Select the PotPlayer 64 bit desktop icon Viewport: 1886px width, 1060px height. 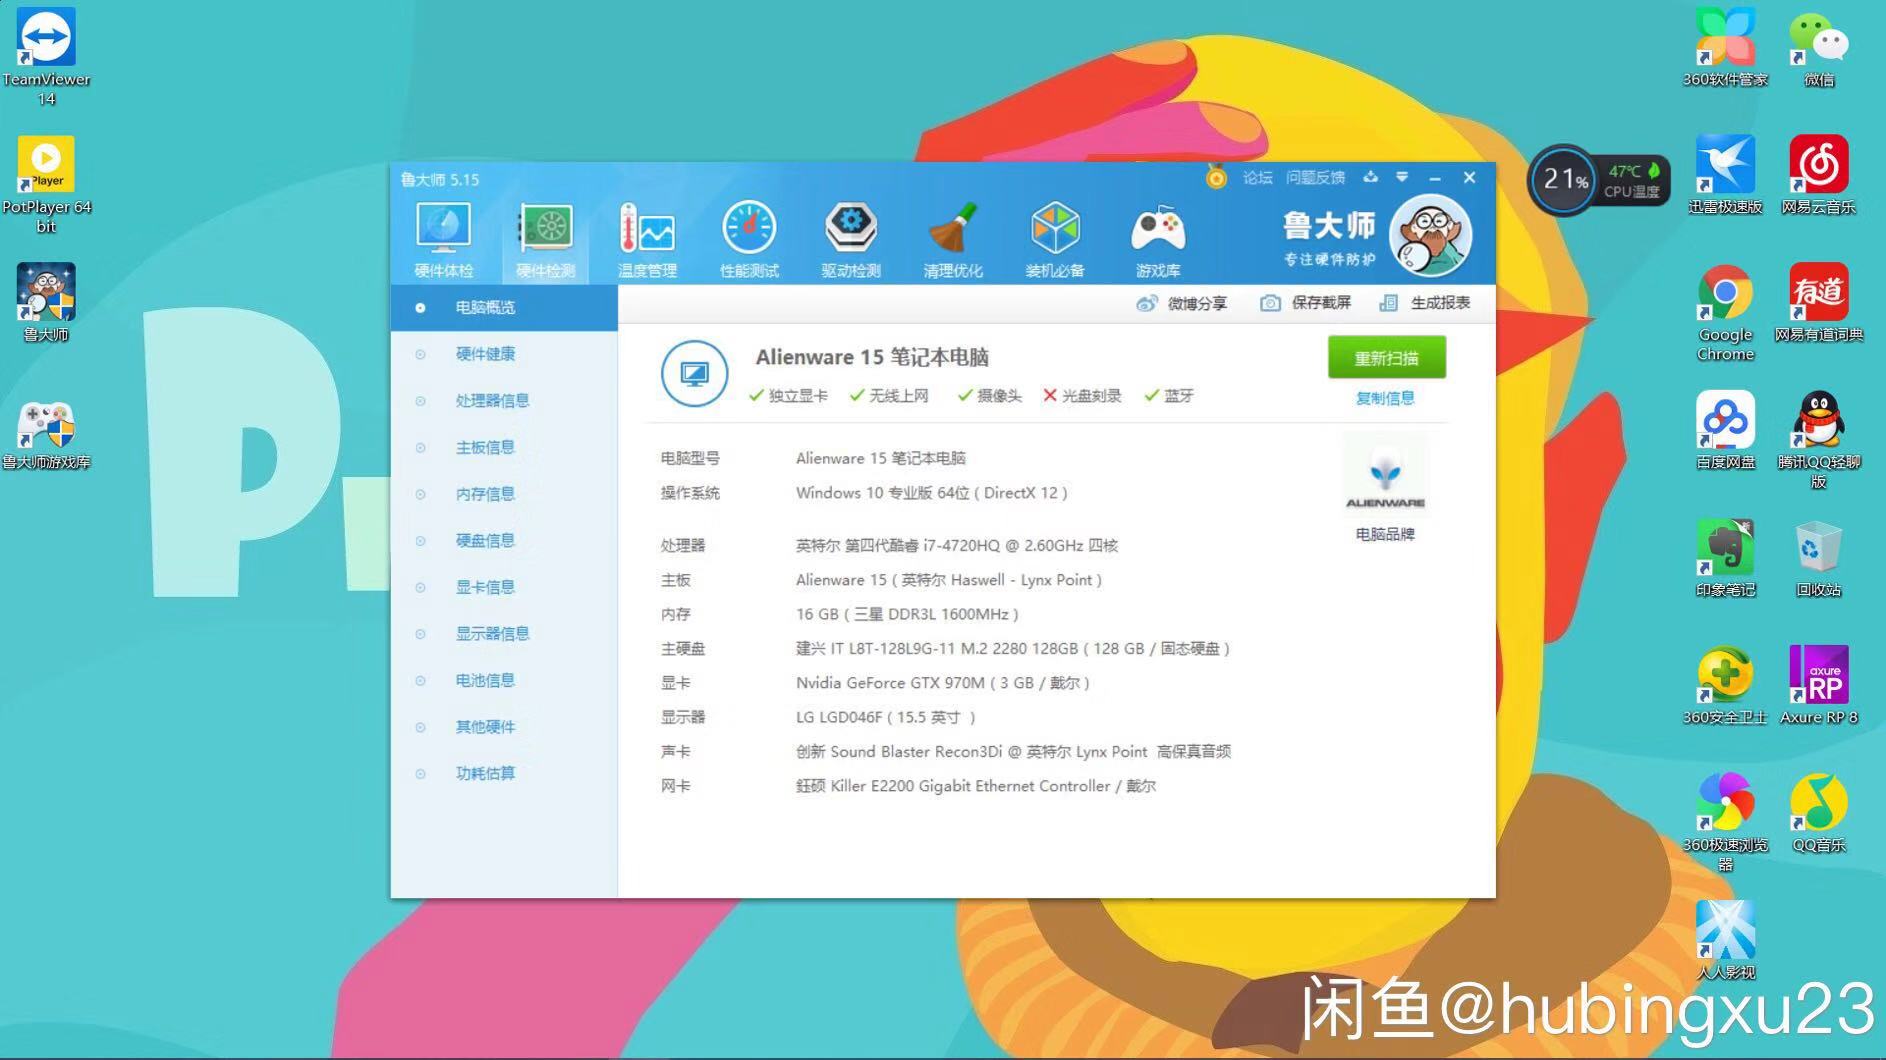tap(46, 185)
